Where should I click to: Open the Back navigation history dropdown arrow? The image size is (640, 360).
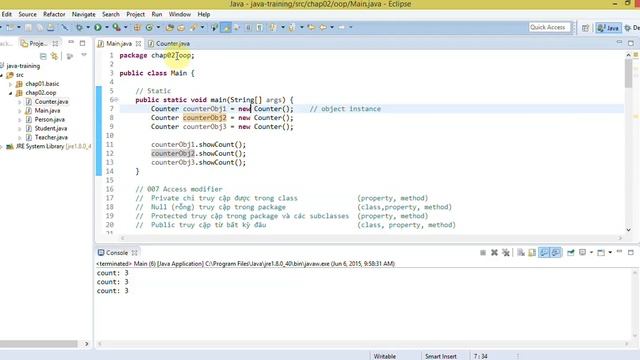[332, 27]
